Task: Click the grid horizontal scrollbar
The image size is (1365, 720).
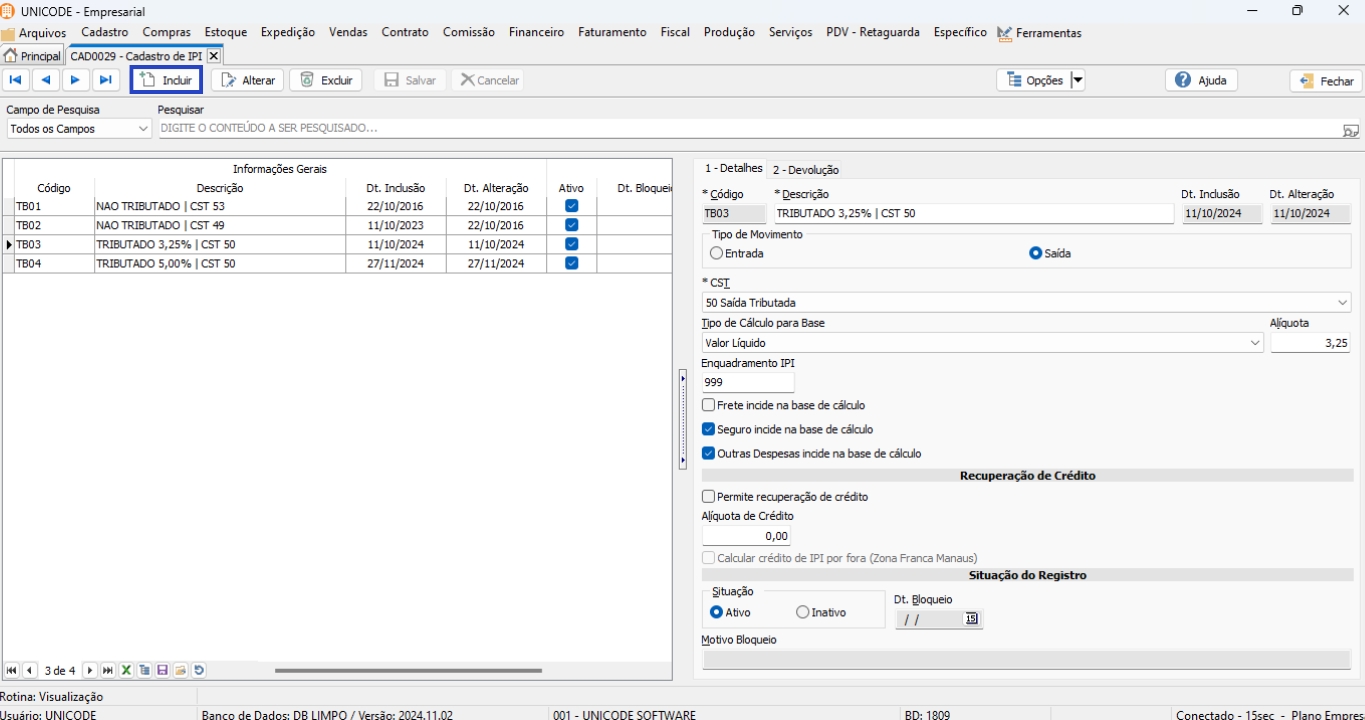Action: coord(408,670)
